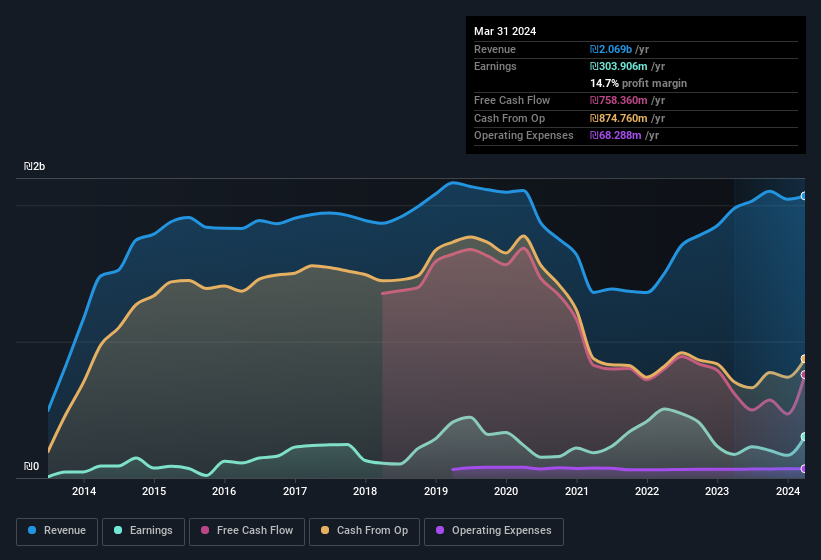Toggle the Earnings legend button
Image resolution: width=821 pixels, height=560 pixels.
click(143, 532)
